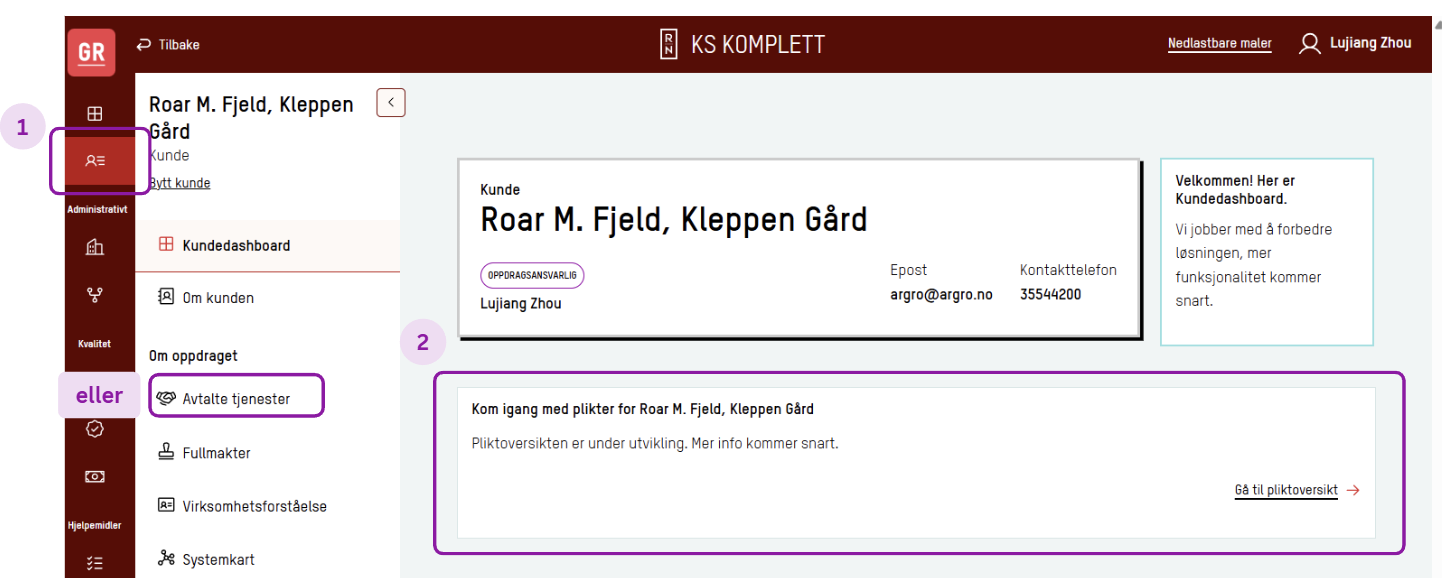Open the checkmark badge icon under Kvalitet
Image resolution: width=1447 pixels, height=578 pixels.
click(x=95, y=429)
